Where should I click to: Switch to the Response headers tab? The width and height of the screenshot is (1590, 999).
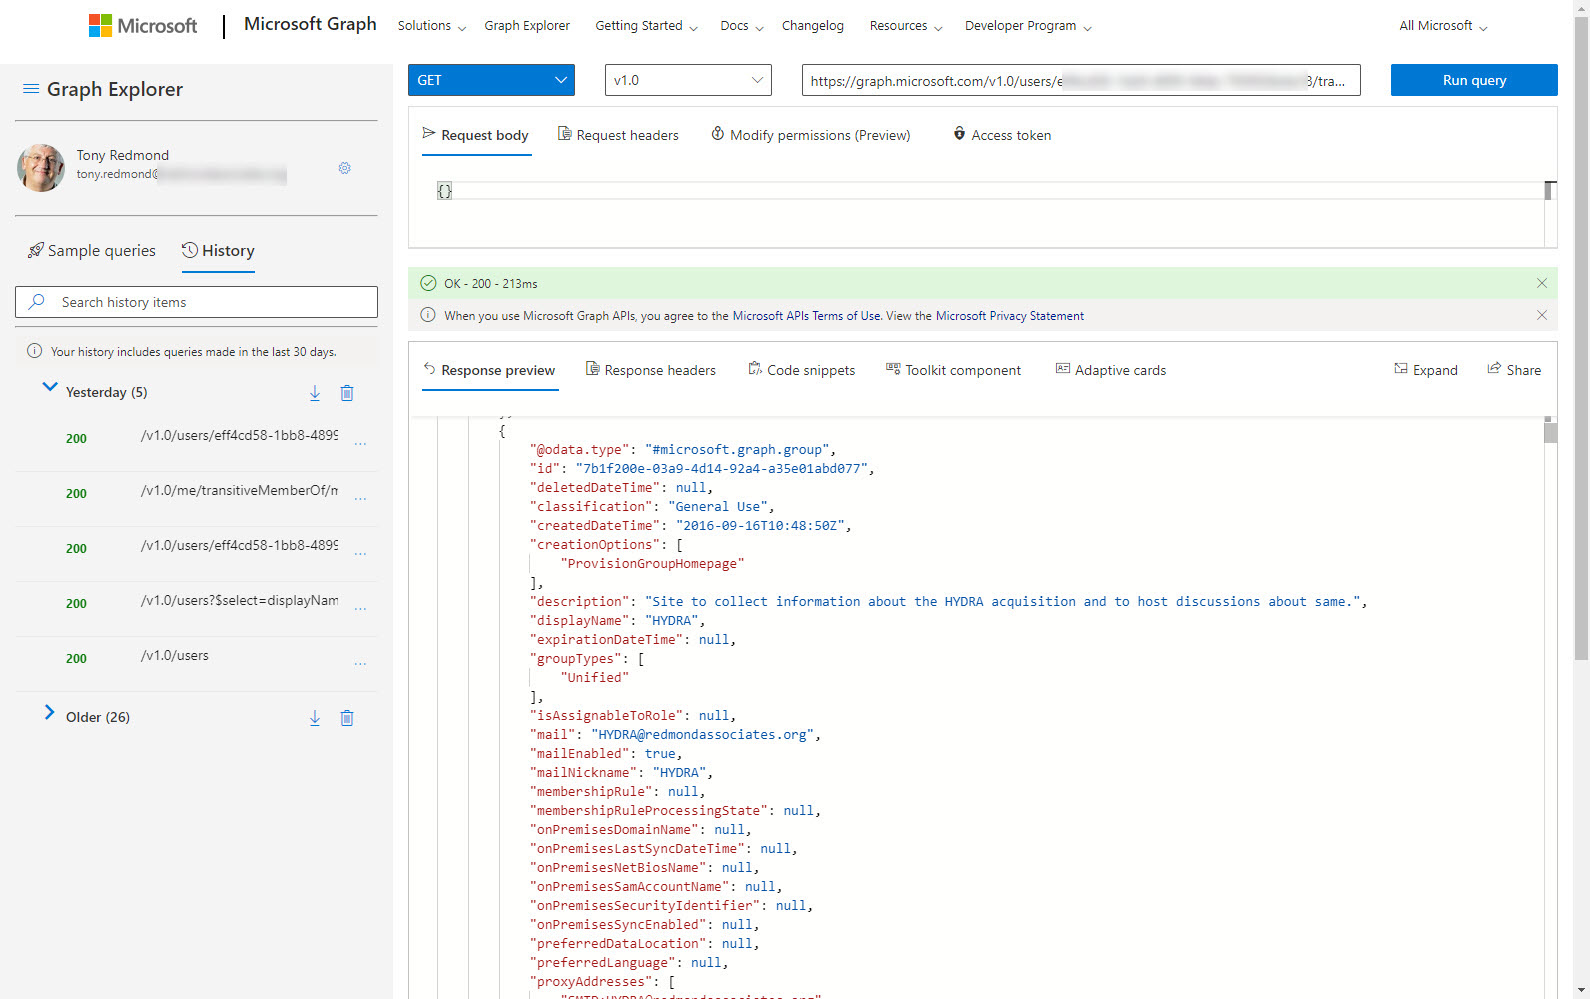[651, 370]
